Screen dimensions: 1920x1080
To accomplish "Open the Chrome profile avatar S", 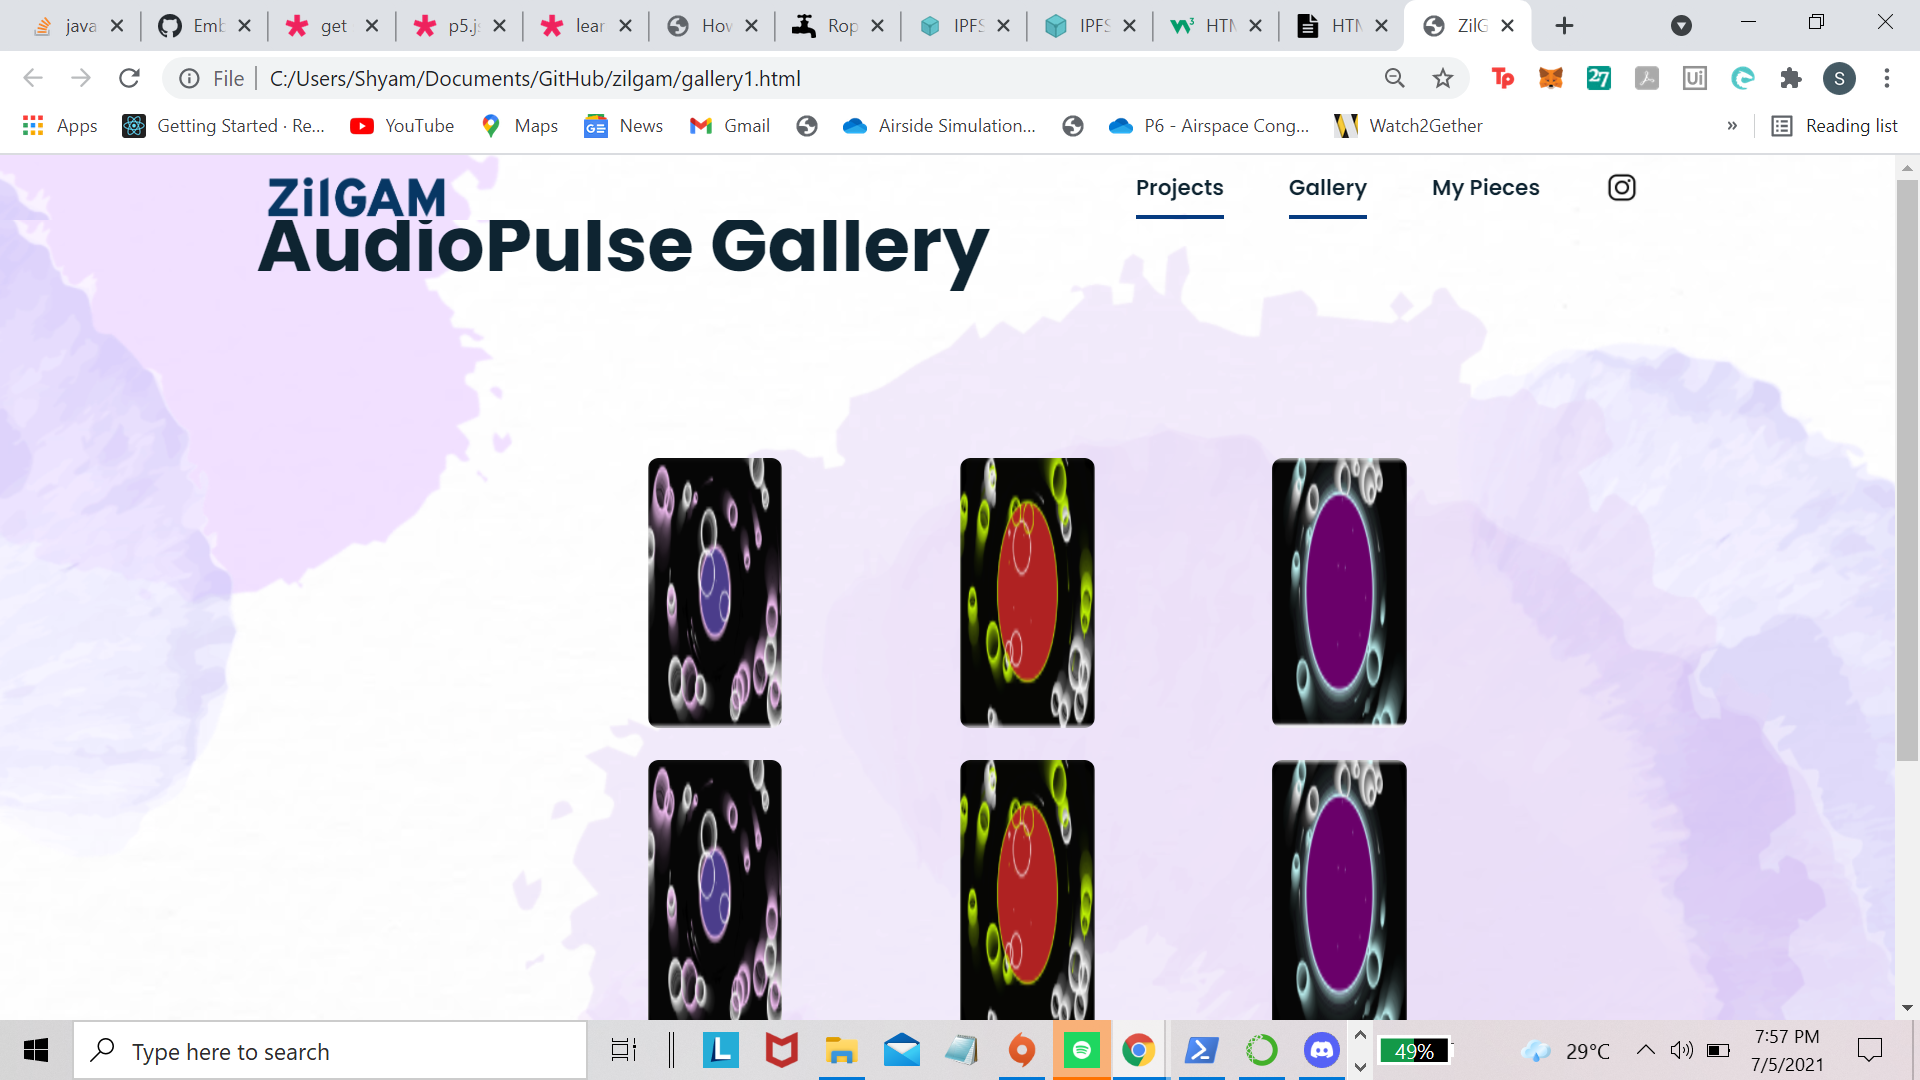I will point(1838,78).
